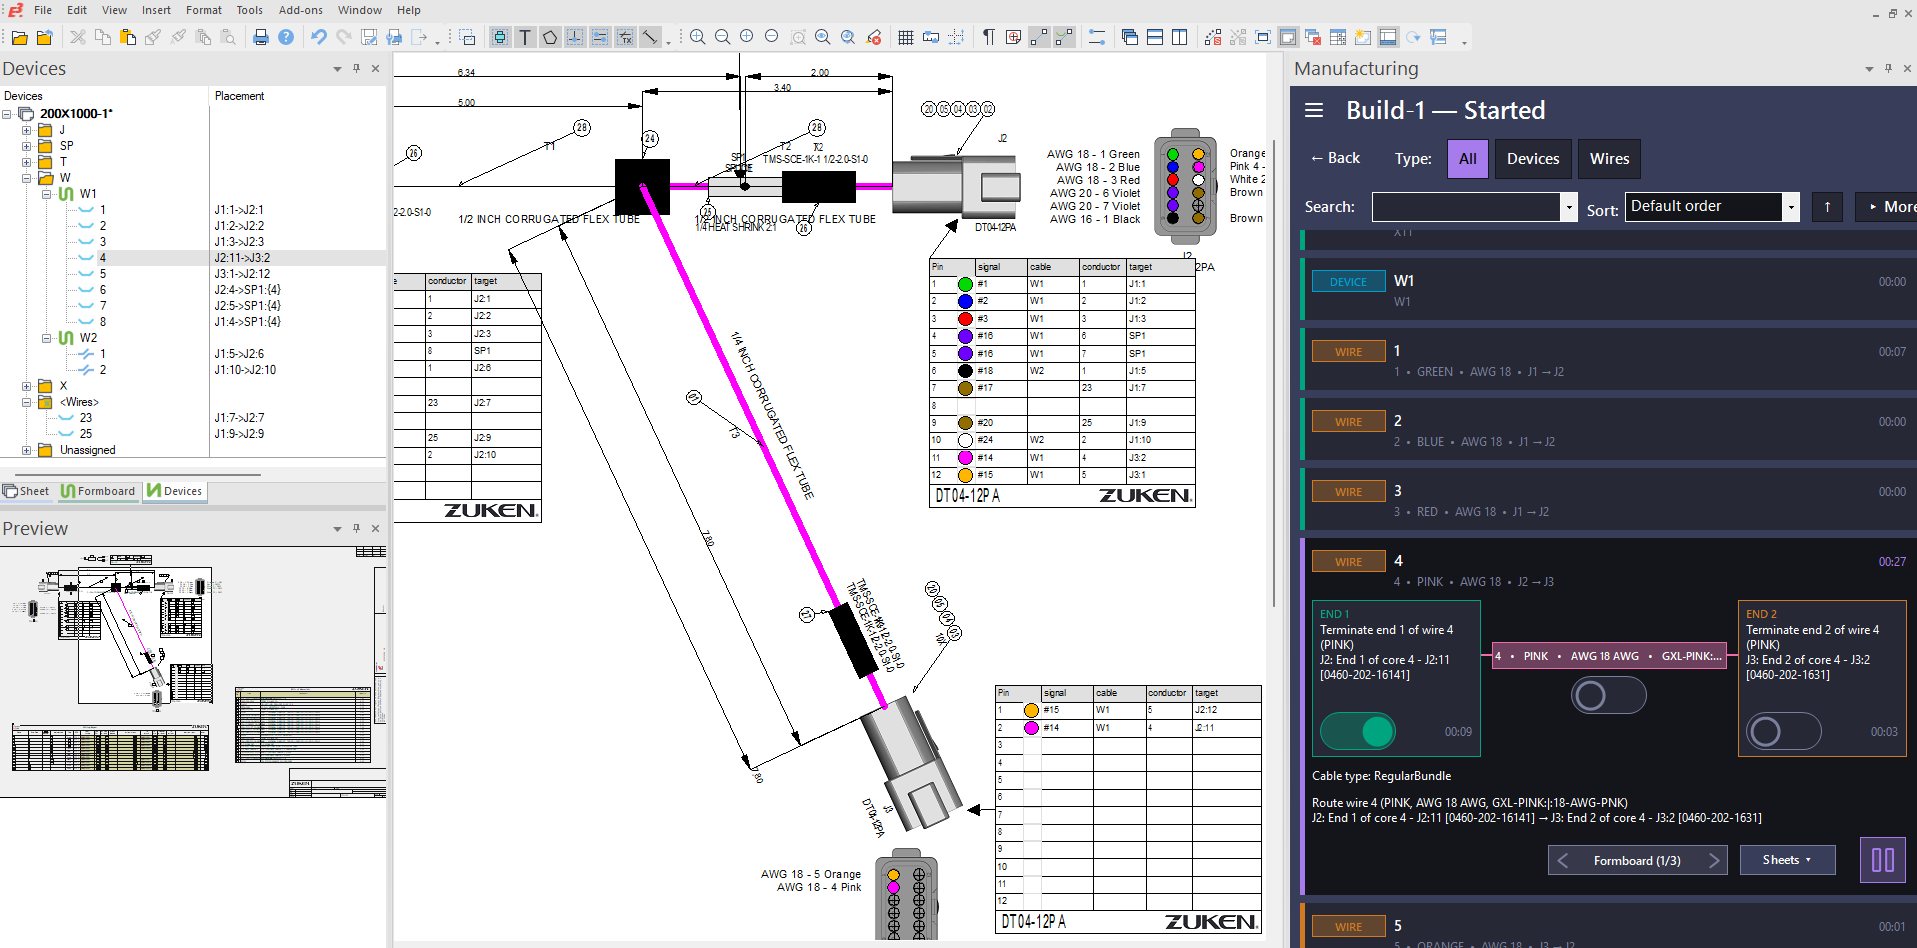Click the cascade windows icon
Image resolution: width=1917 pixels, height=948 pixels.
pyautogui.click(x=1130, y=37)
